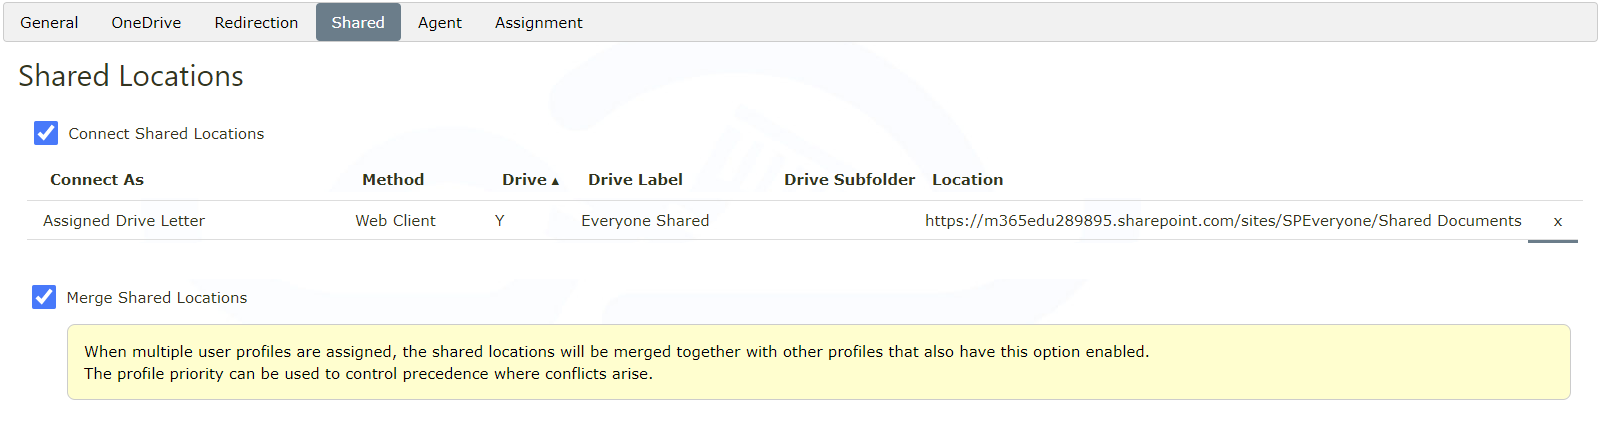Click the SharePoint Shared Documents URL
This screenshot has width=1600, height=421.
pyautogui.click(x=1223, y=221)
